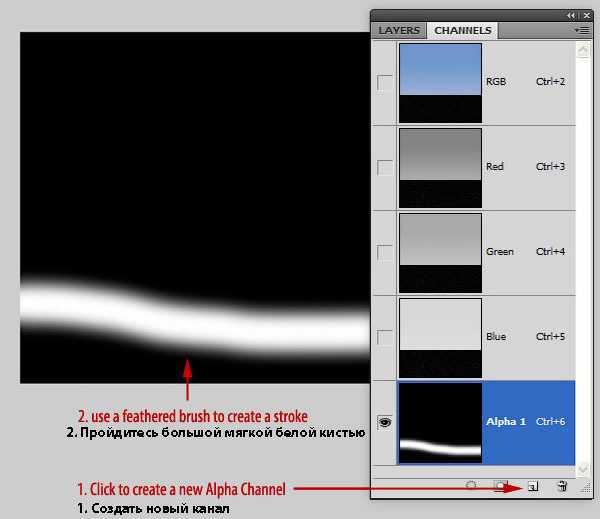The height and width of the screenshot is (519, 600).
Task: Click the channels list scroll down arrow
Action: pos(583,468)
